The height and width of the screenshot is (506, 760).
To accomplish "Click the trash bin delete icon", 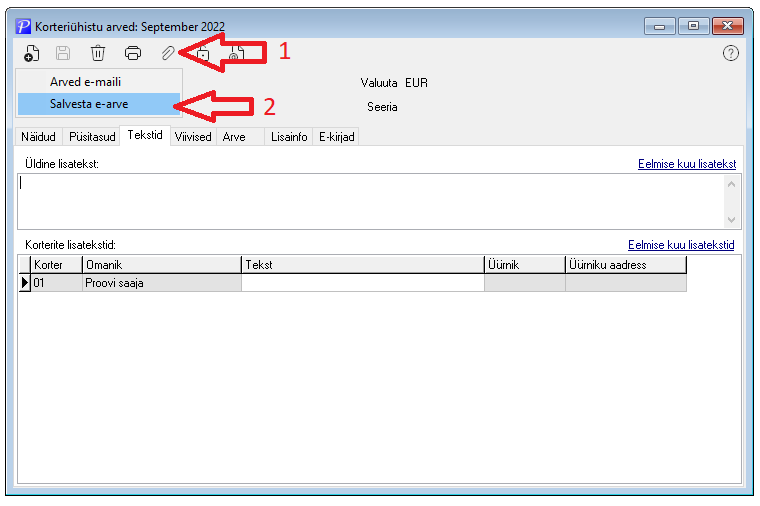I will tap(98, 53).
